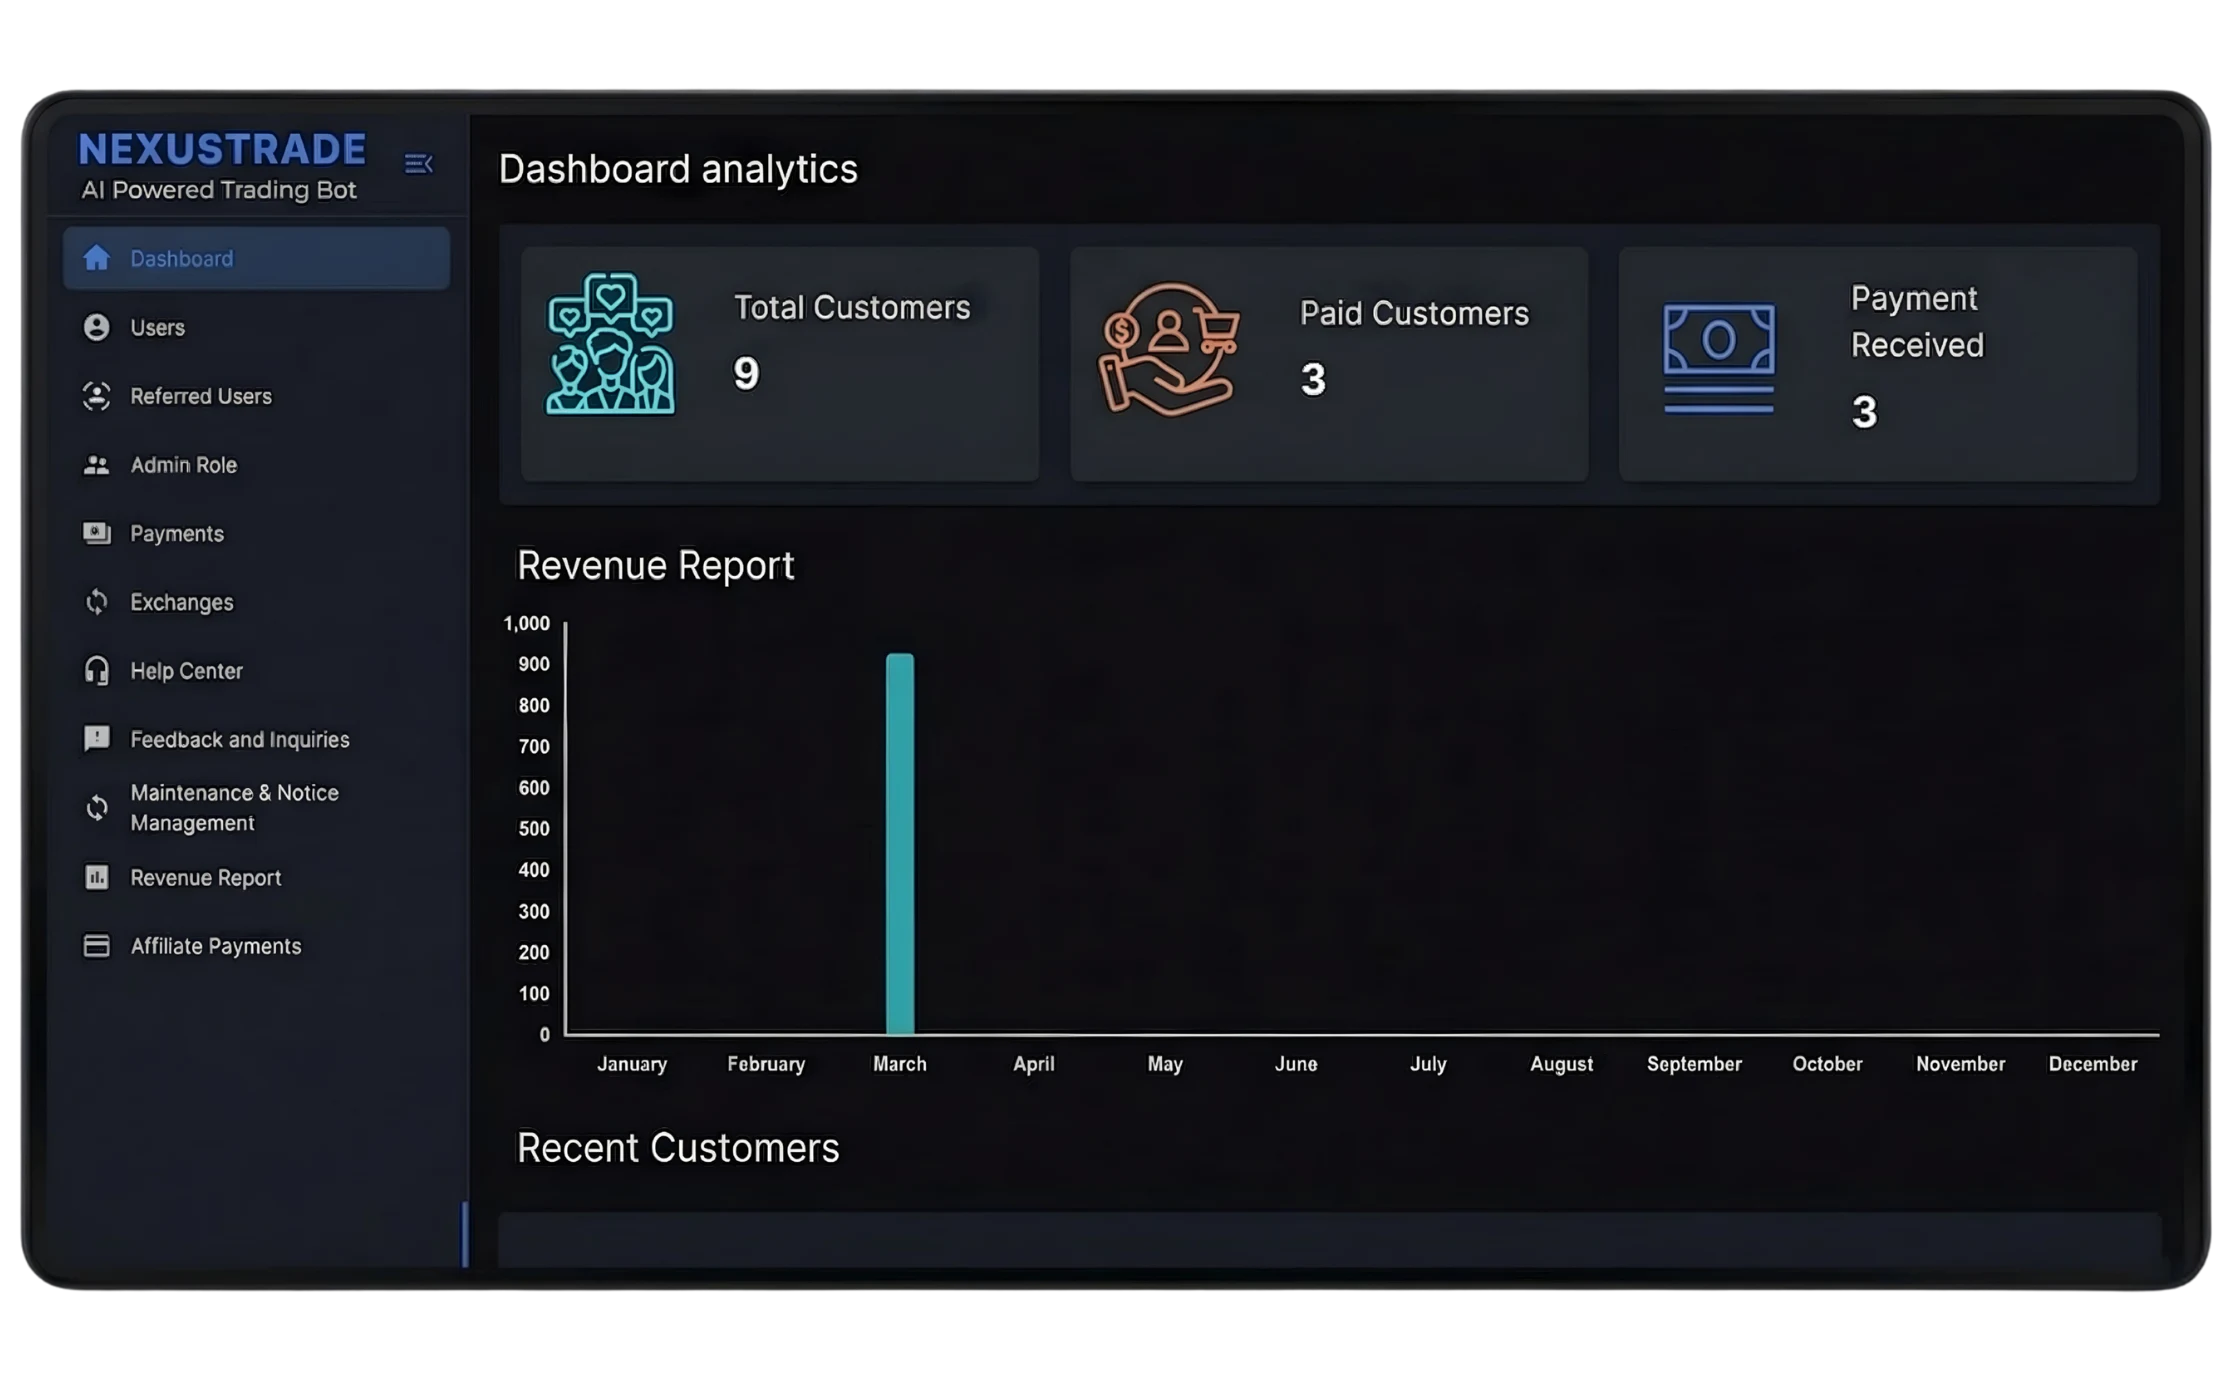Open the Paid Customers card
The image size is (2232, 1380).
click(1328, 364)
